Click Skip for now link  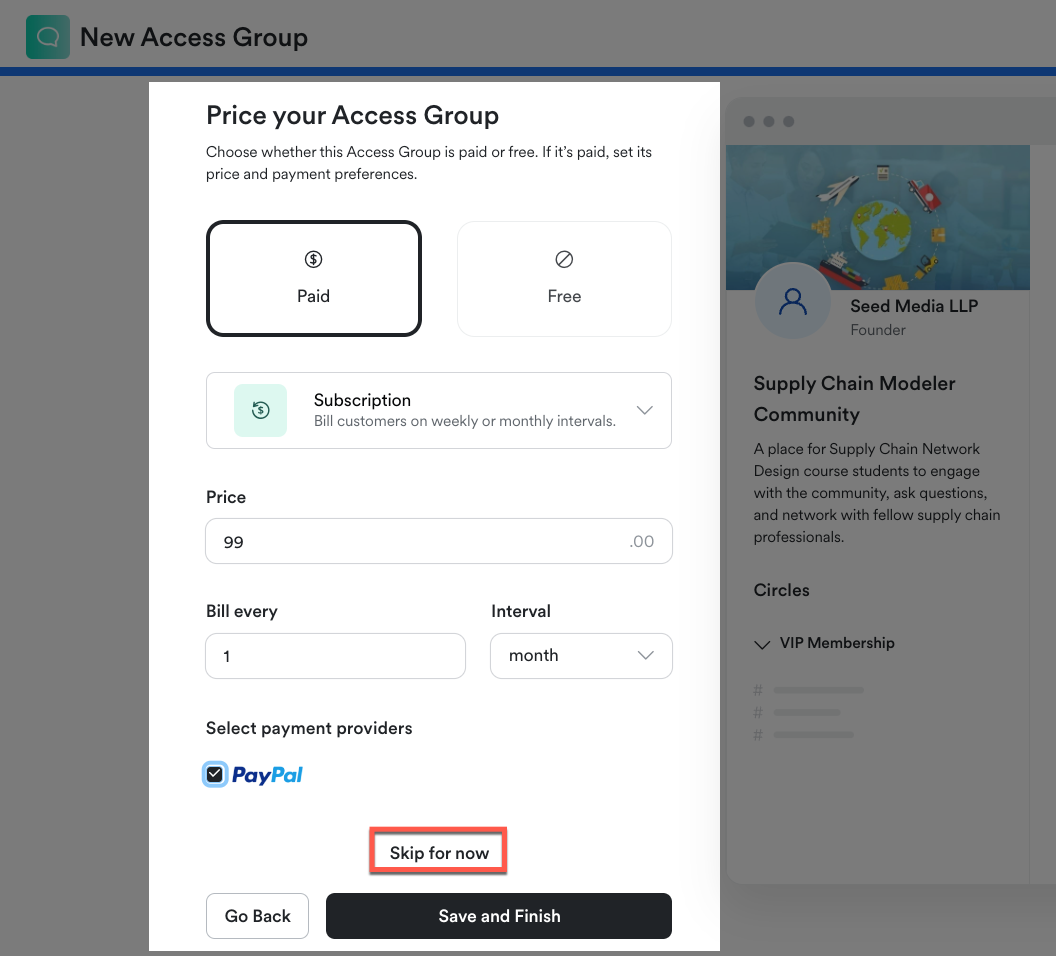pos(439,853)
